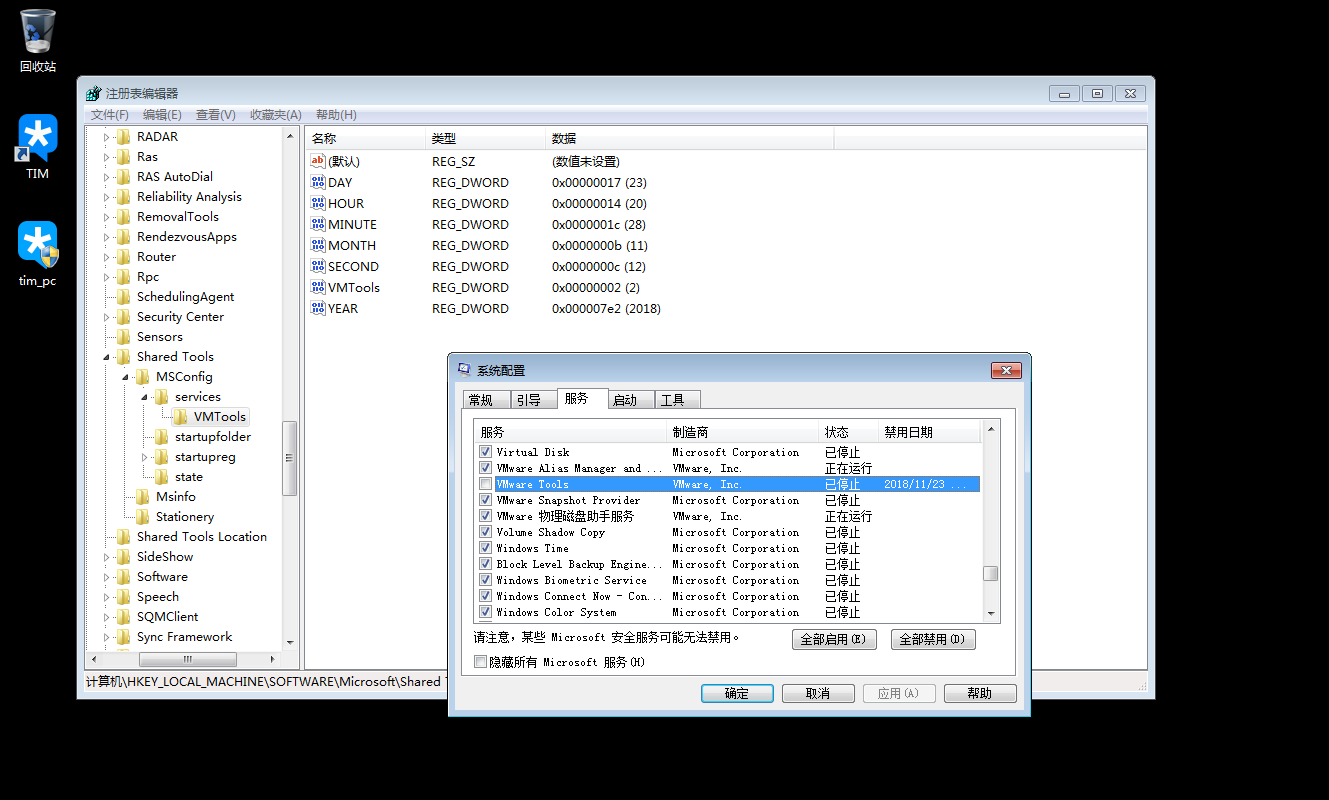Click the REG_DWORD icon next to DAY
Image resolution: width=1329 pixels, height=800 pixels.
click(x=319, y=182)
